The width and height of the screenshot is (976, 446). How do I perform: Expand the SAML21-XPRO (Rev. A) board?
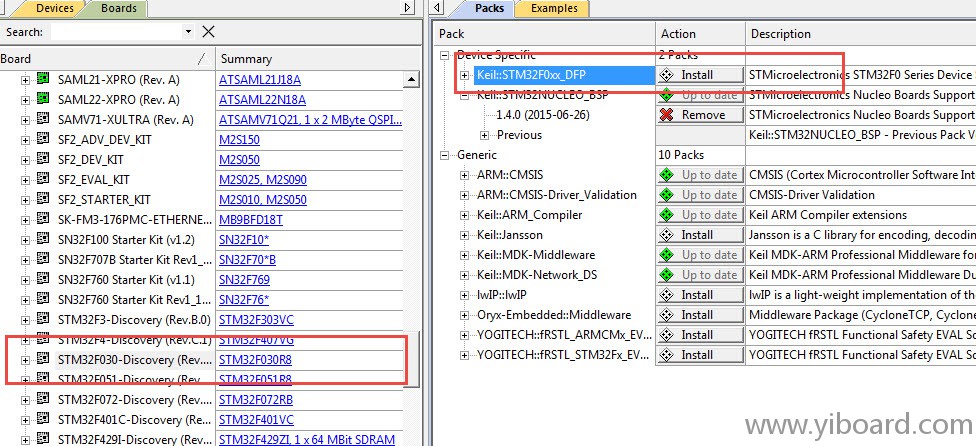point(25,80)
